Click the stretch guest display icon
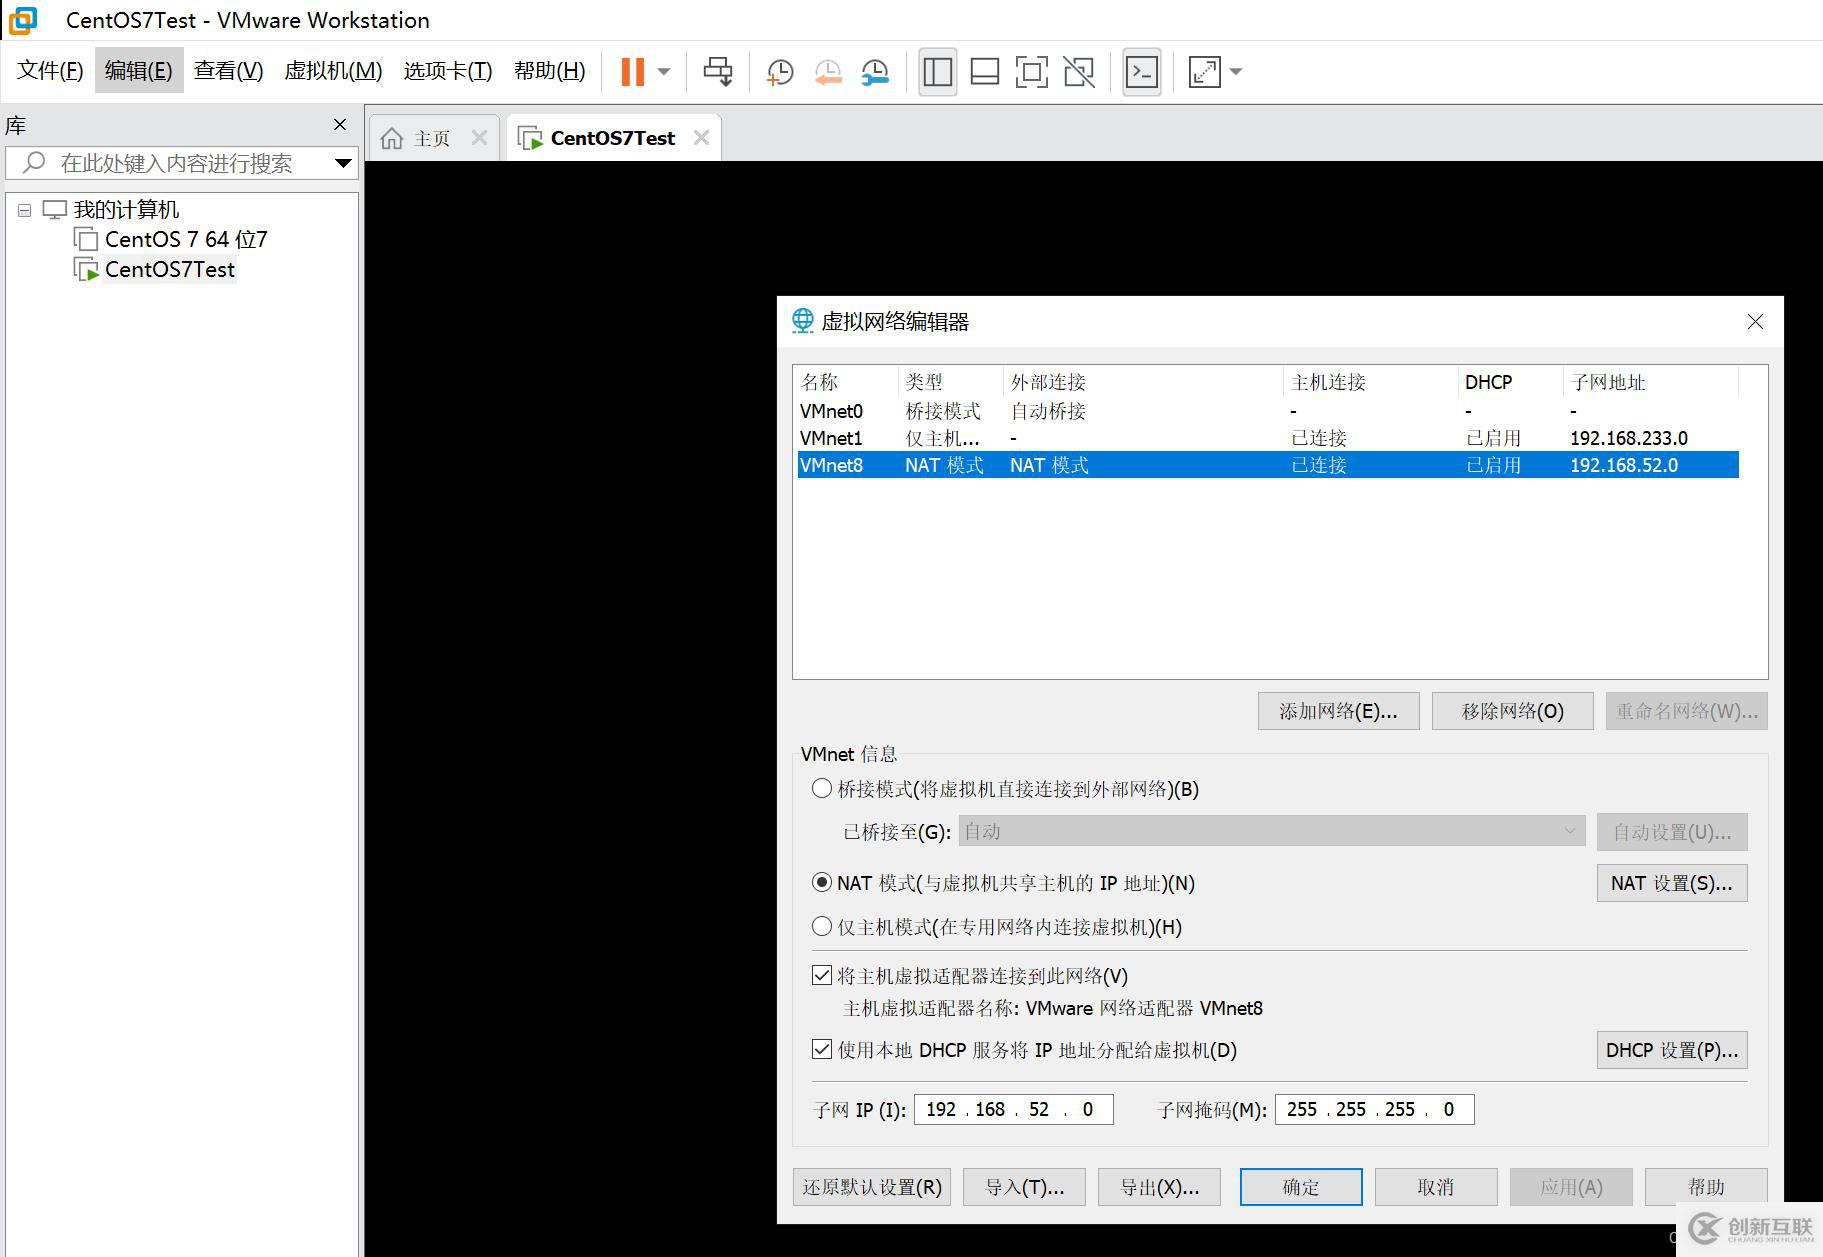Image resolution: width=1823 pixels, height=1257 pixels. tap(1204, 71)
